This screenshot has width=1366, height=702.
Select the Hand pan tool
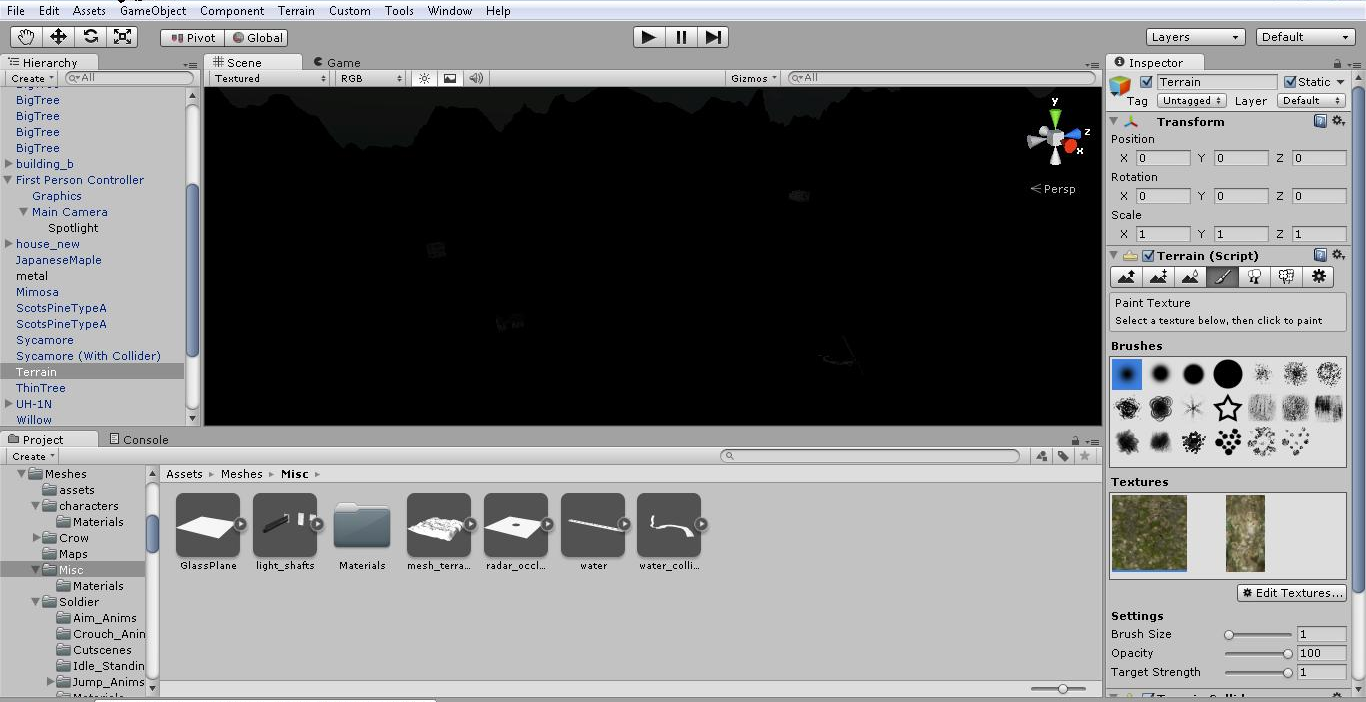(27, 37)
